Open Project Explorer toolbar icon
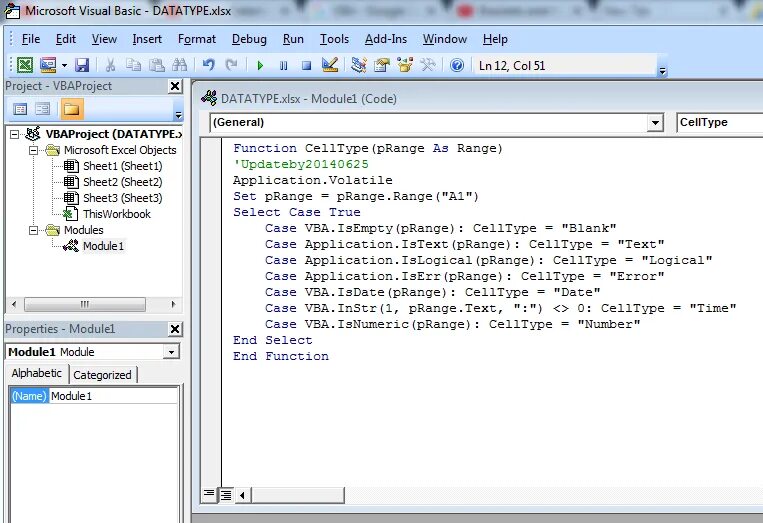The height and width of the screenshot is (523, 763). (x=359, y=65)
